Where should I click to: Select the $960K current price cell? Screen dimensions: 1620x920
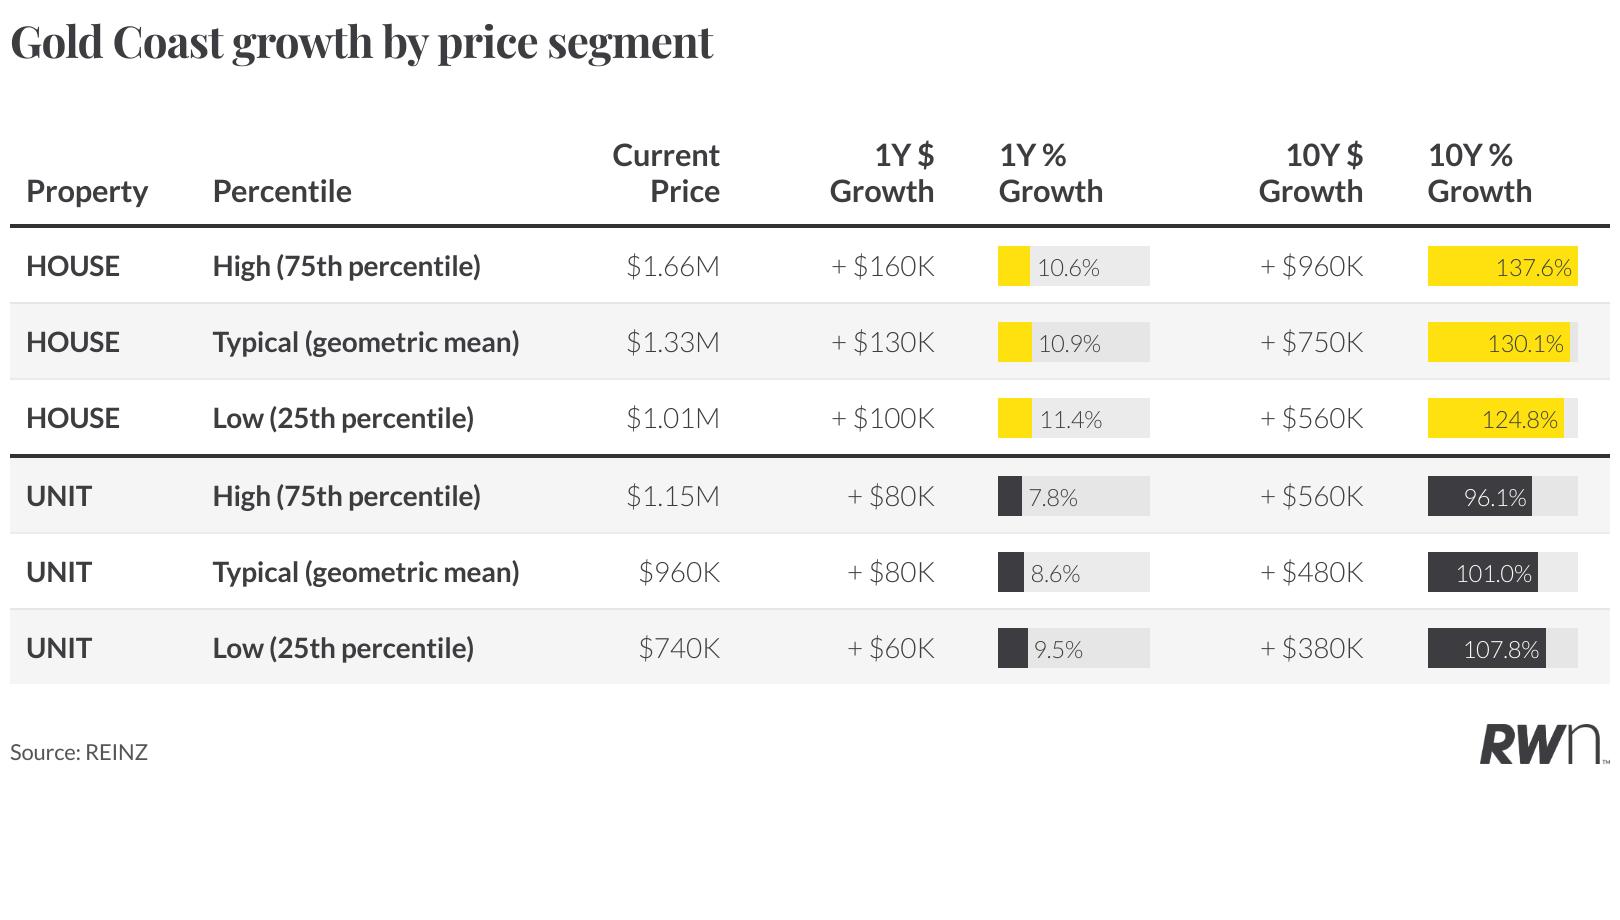679,573
